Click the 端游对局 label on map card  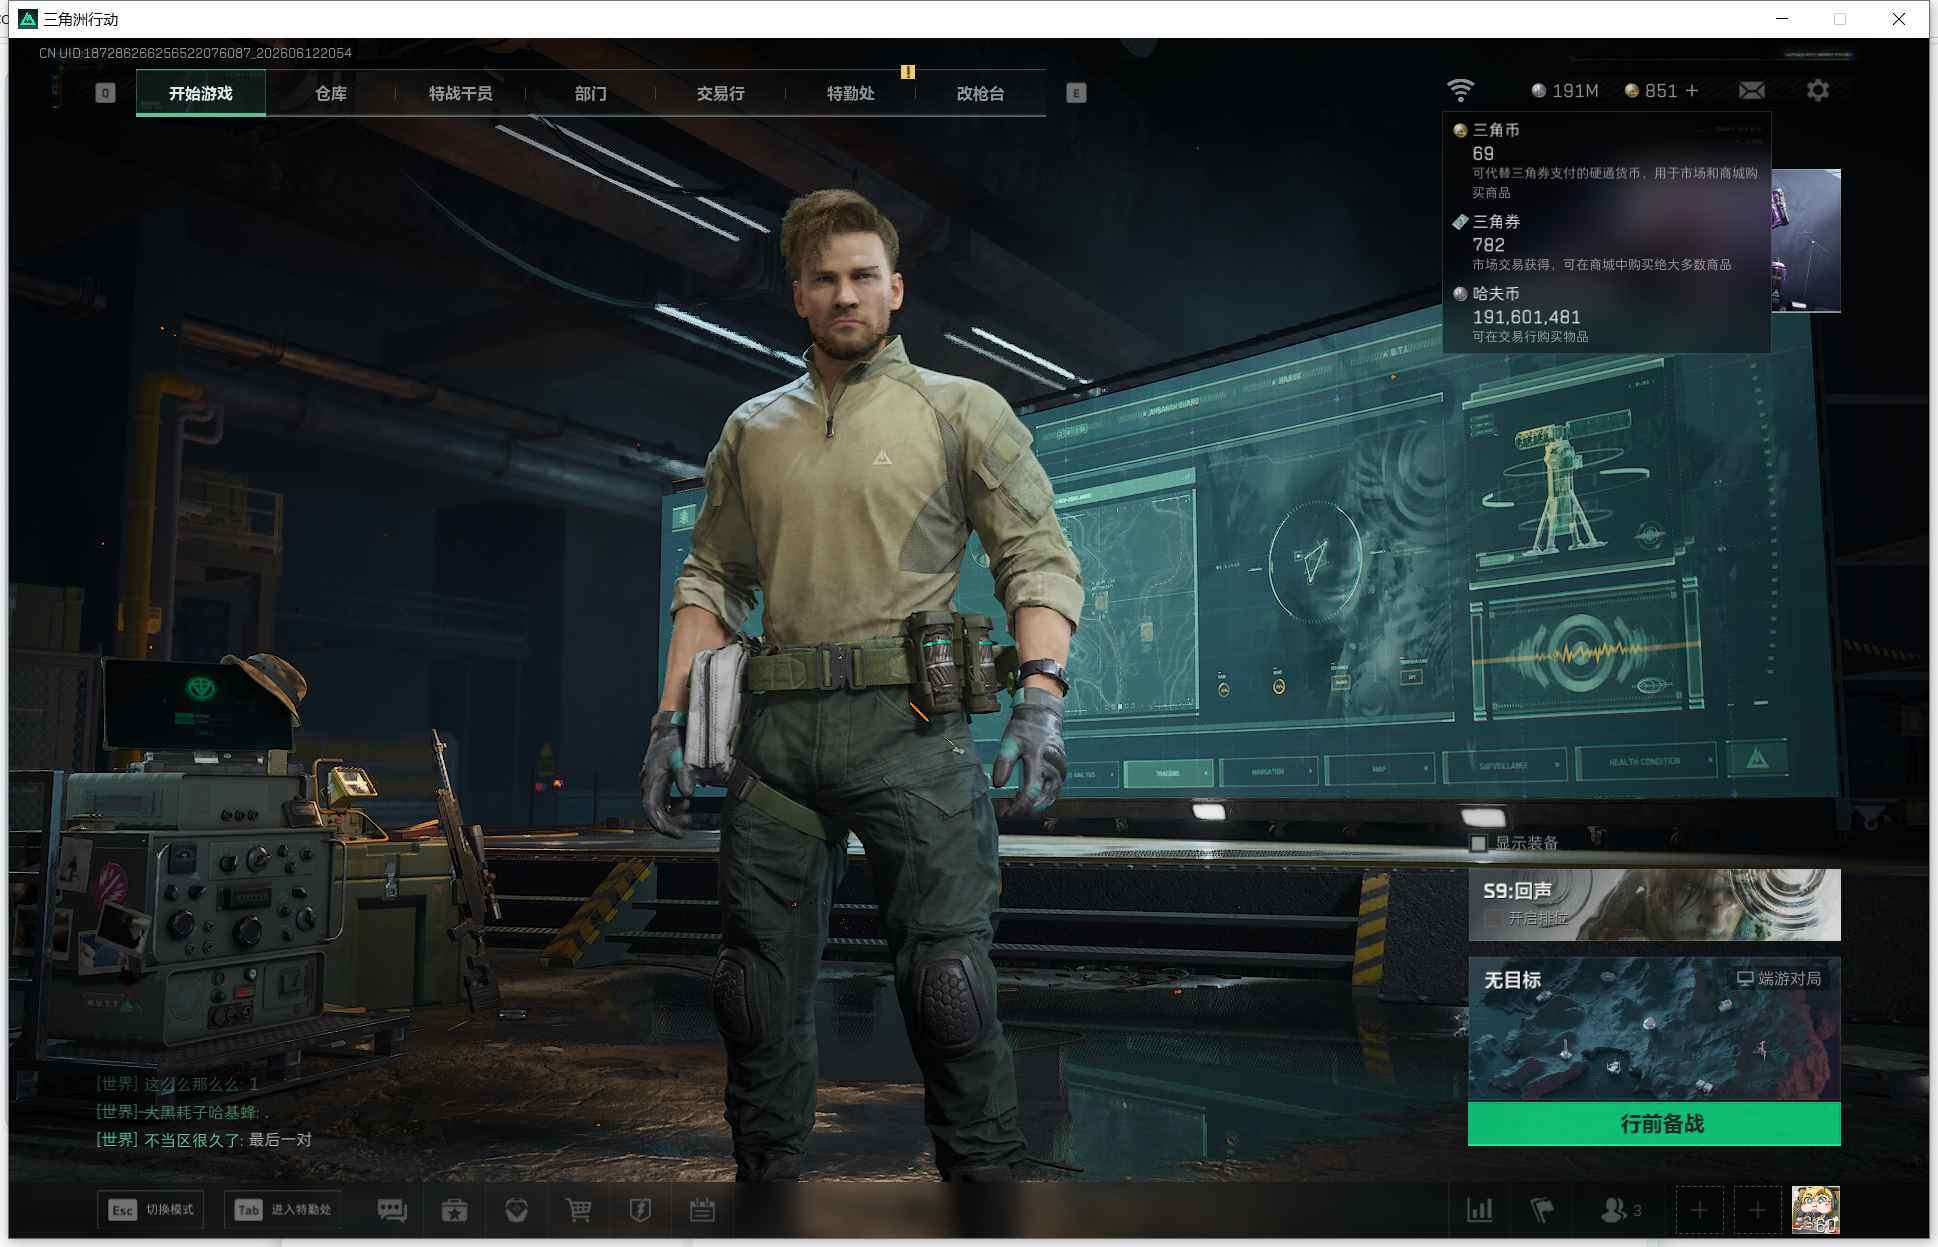coord(1789,979)
